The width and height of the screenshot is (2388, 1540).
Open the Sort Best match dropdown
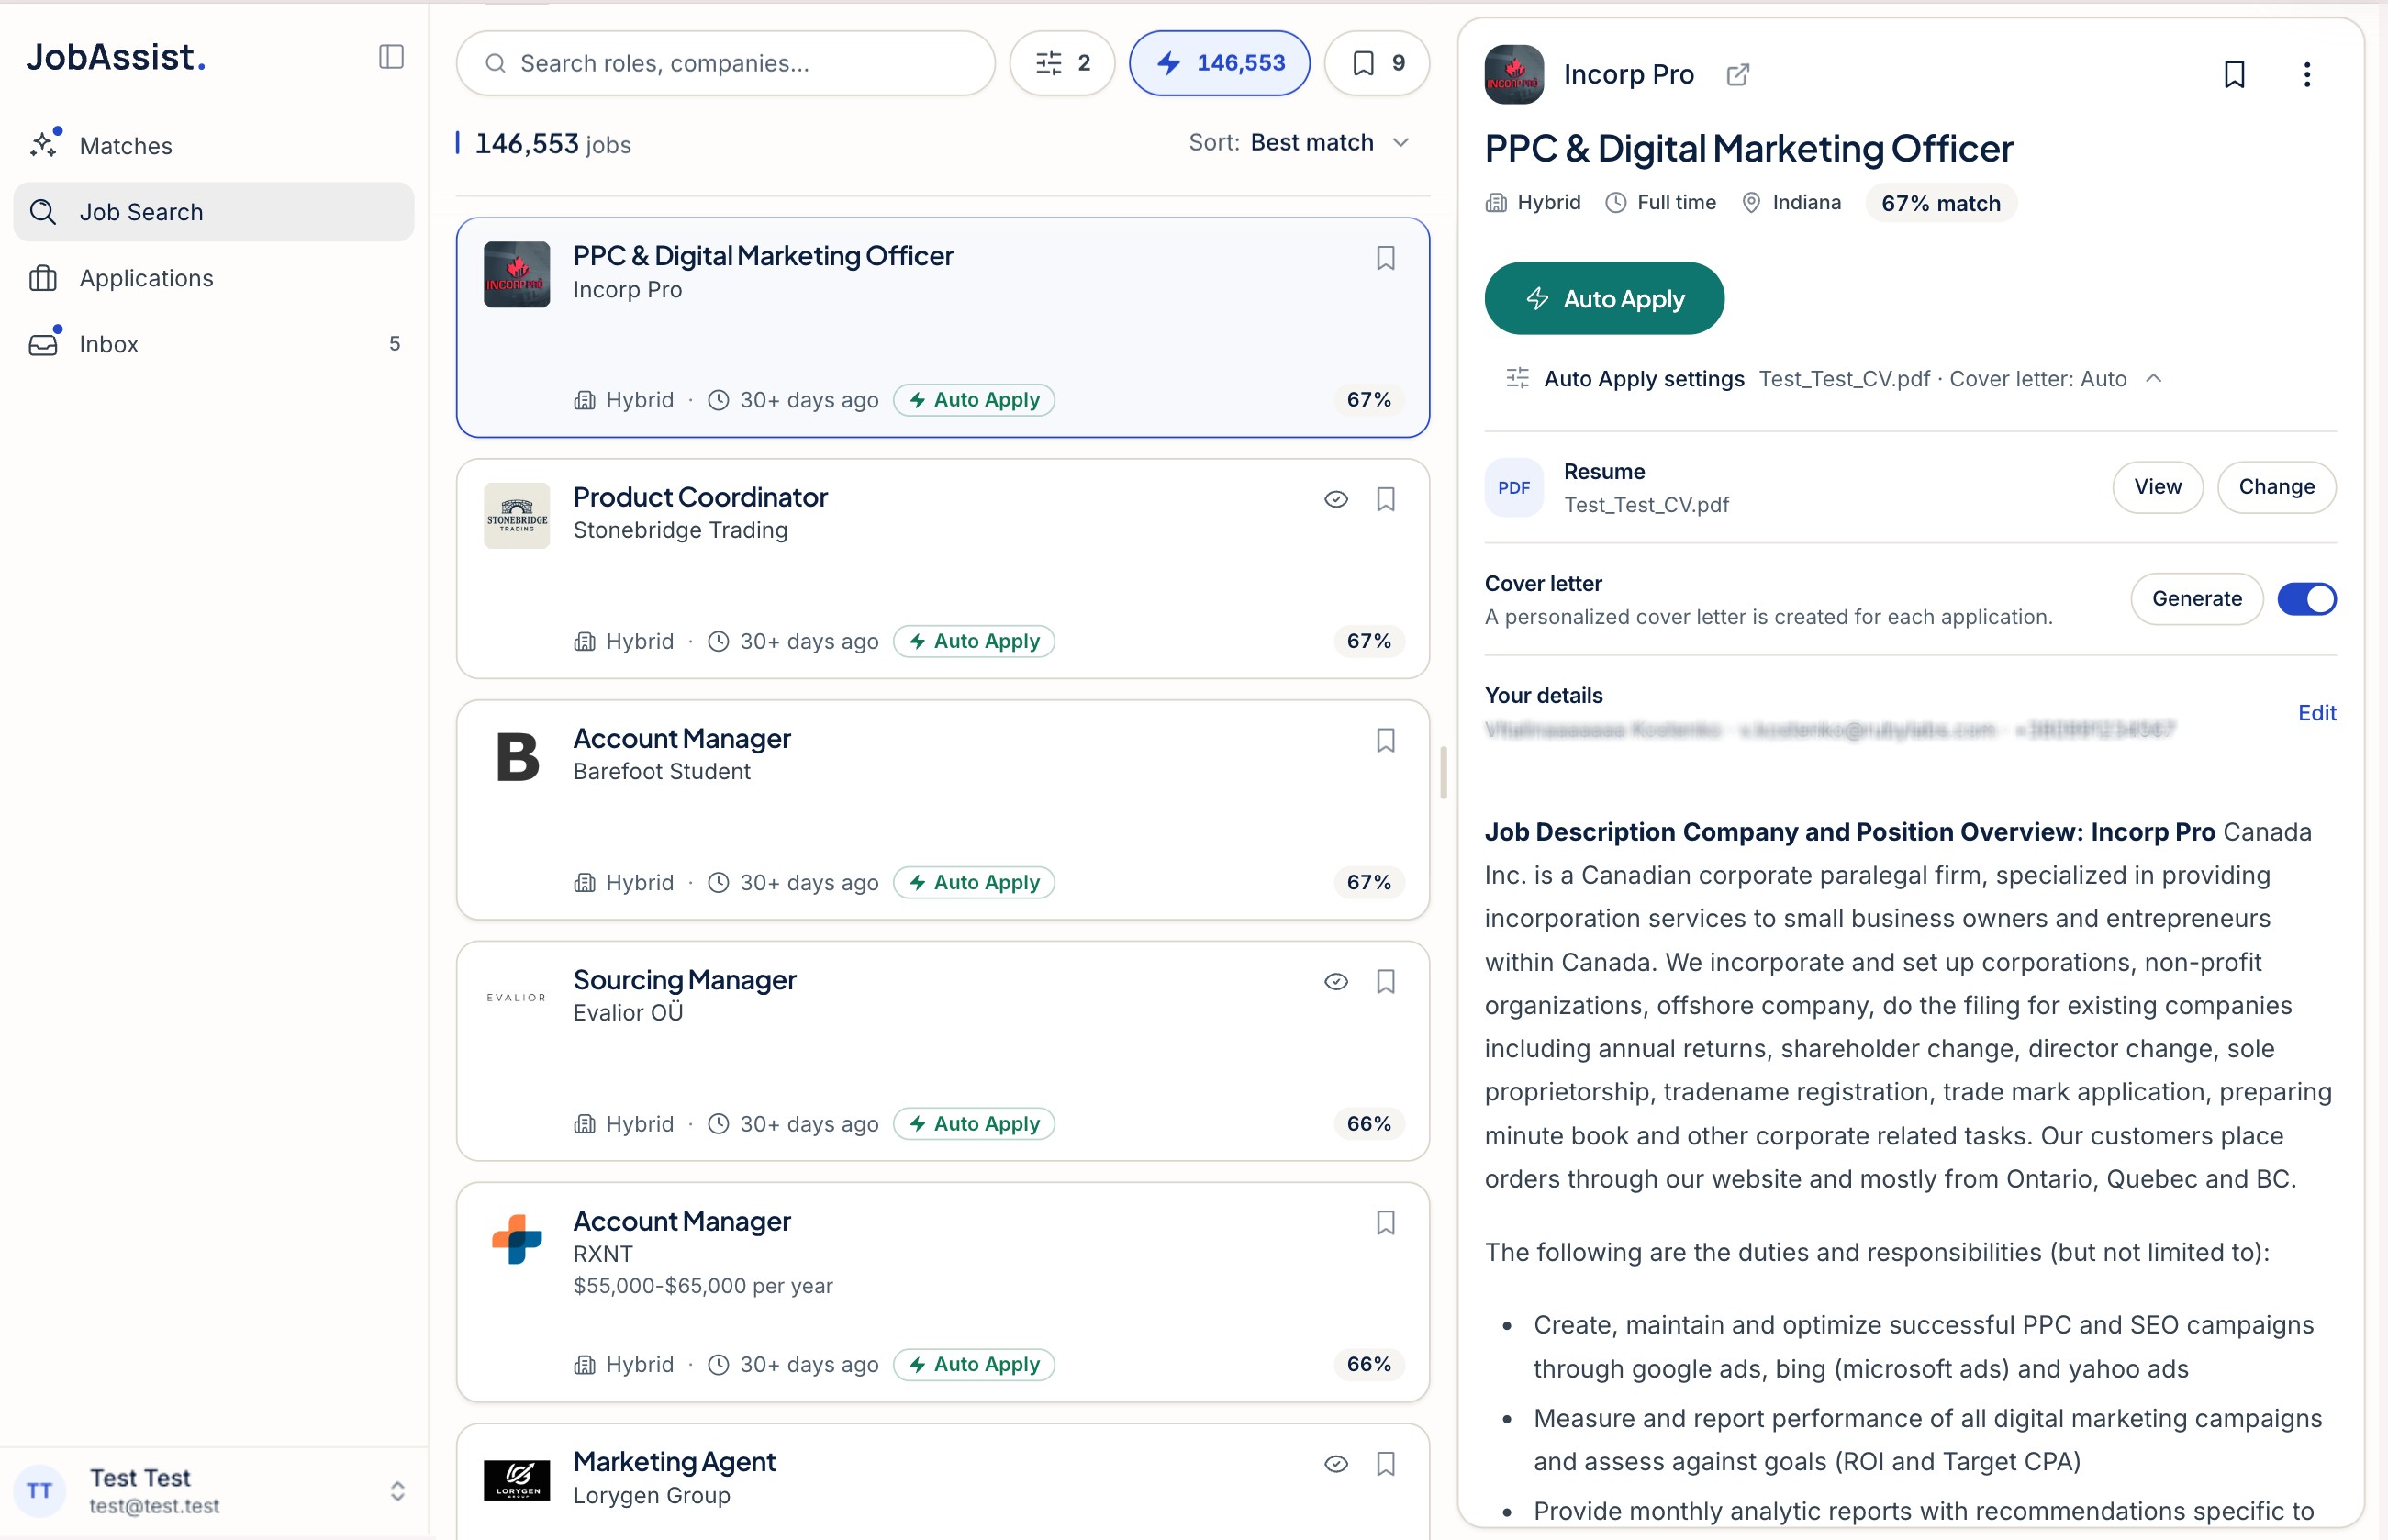tap(1300, 143)
